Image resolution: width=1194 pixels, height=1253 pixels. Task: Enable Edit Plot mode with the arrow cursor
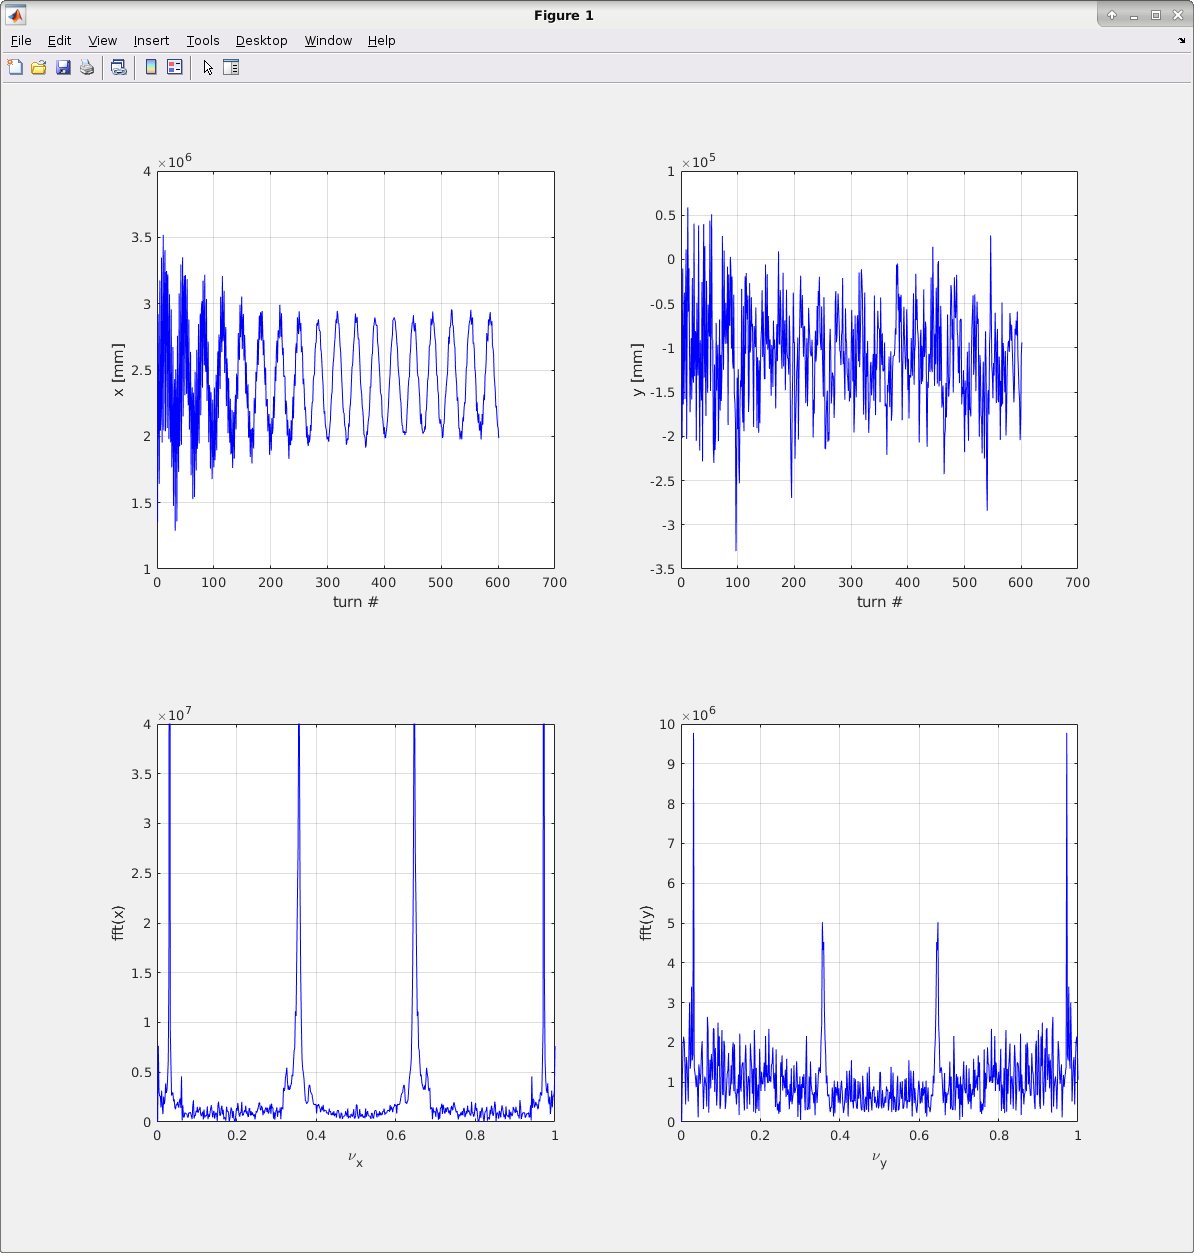click(207, 67)
